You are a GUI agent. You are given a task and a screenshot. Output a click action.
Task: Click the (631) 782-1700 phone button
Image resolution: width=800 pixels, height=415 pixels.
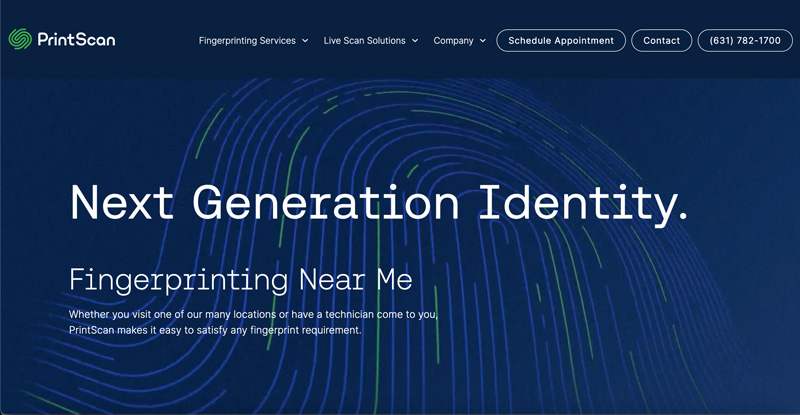(x=745, y=40)
